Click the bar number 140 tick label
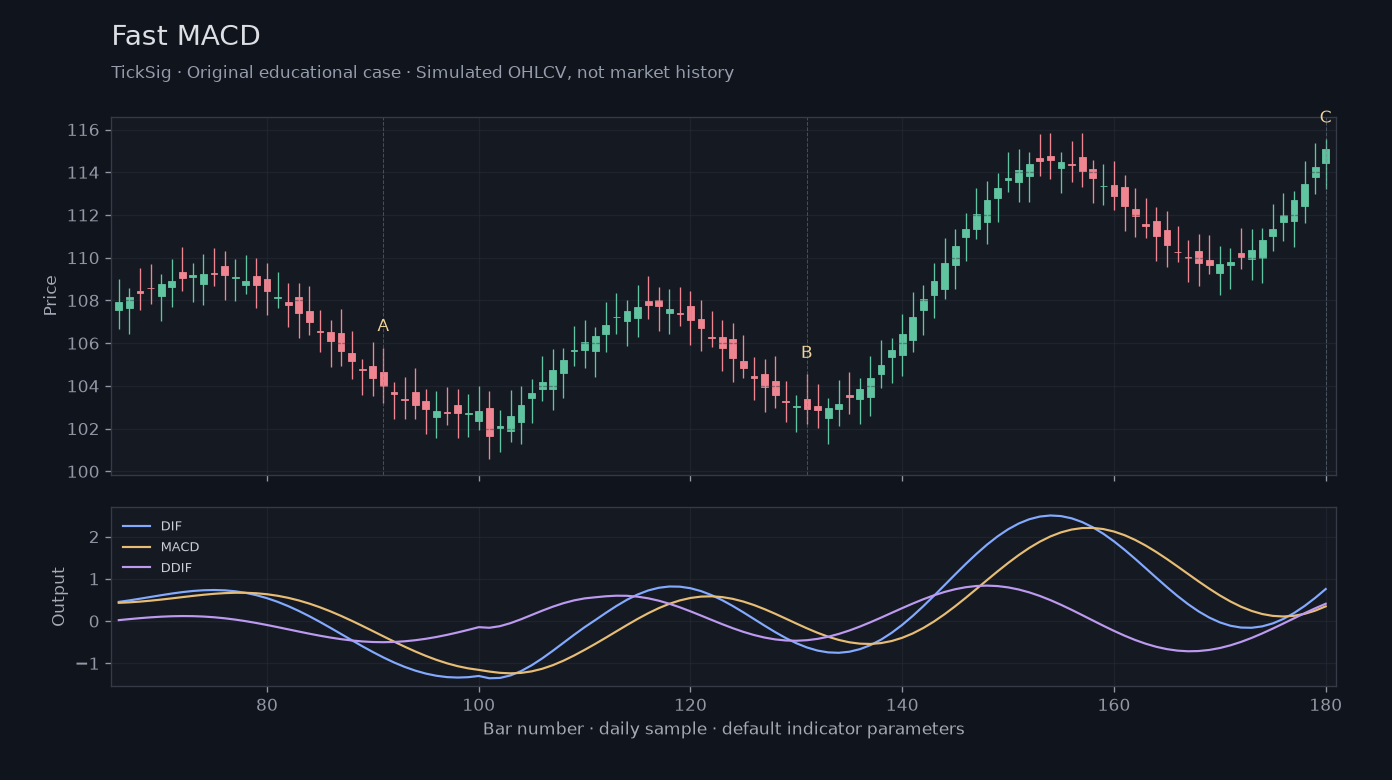Viewport: 1392px width, 780px height. 902,704
